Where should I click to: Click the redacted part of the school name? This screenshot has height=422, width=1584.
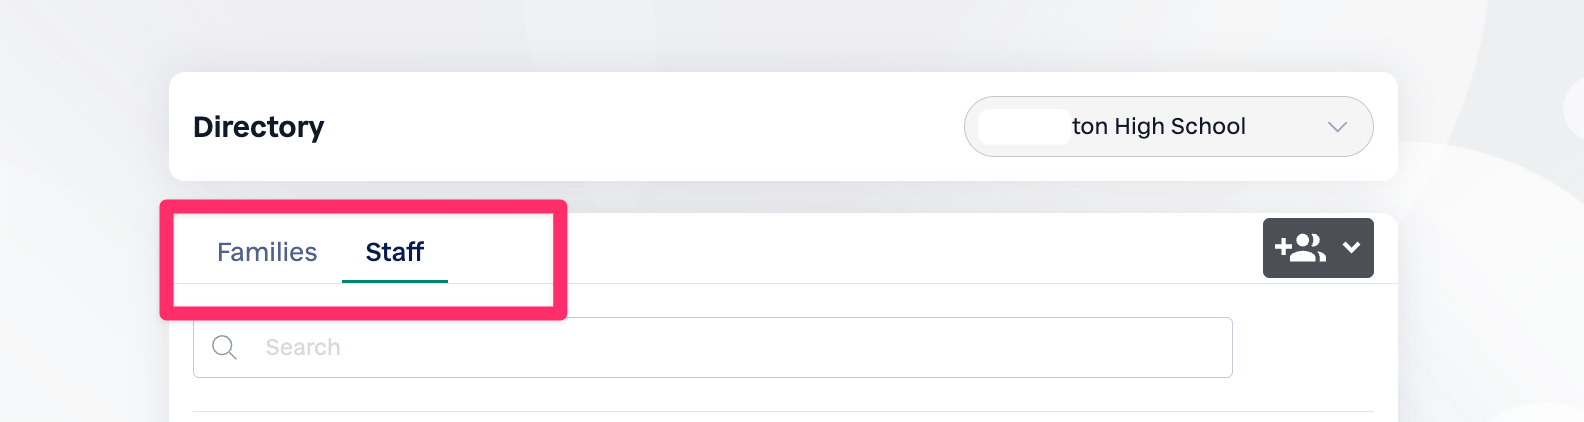pyautogui.click(x=1024, y=127)
